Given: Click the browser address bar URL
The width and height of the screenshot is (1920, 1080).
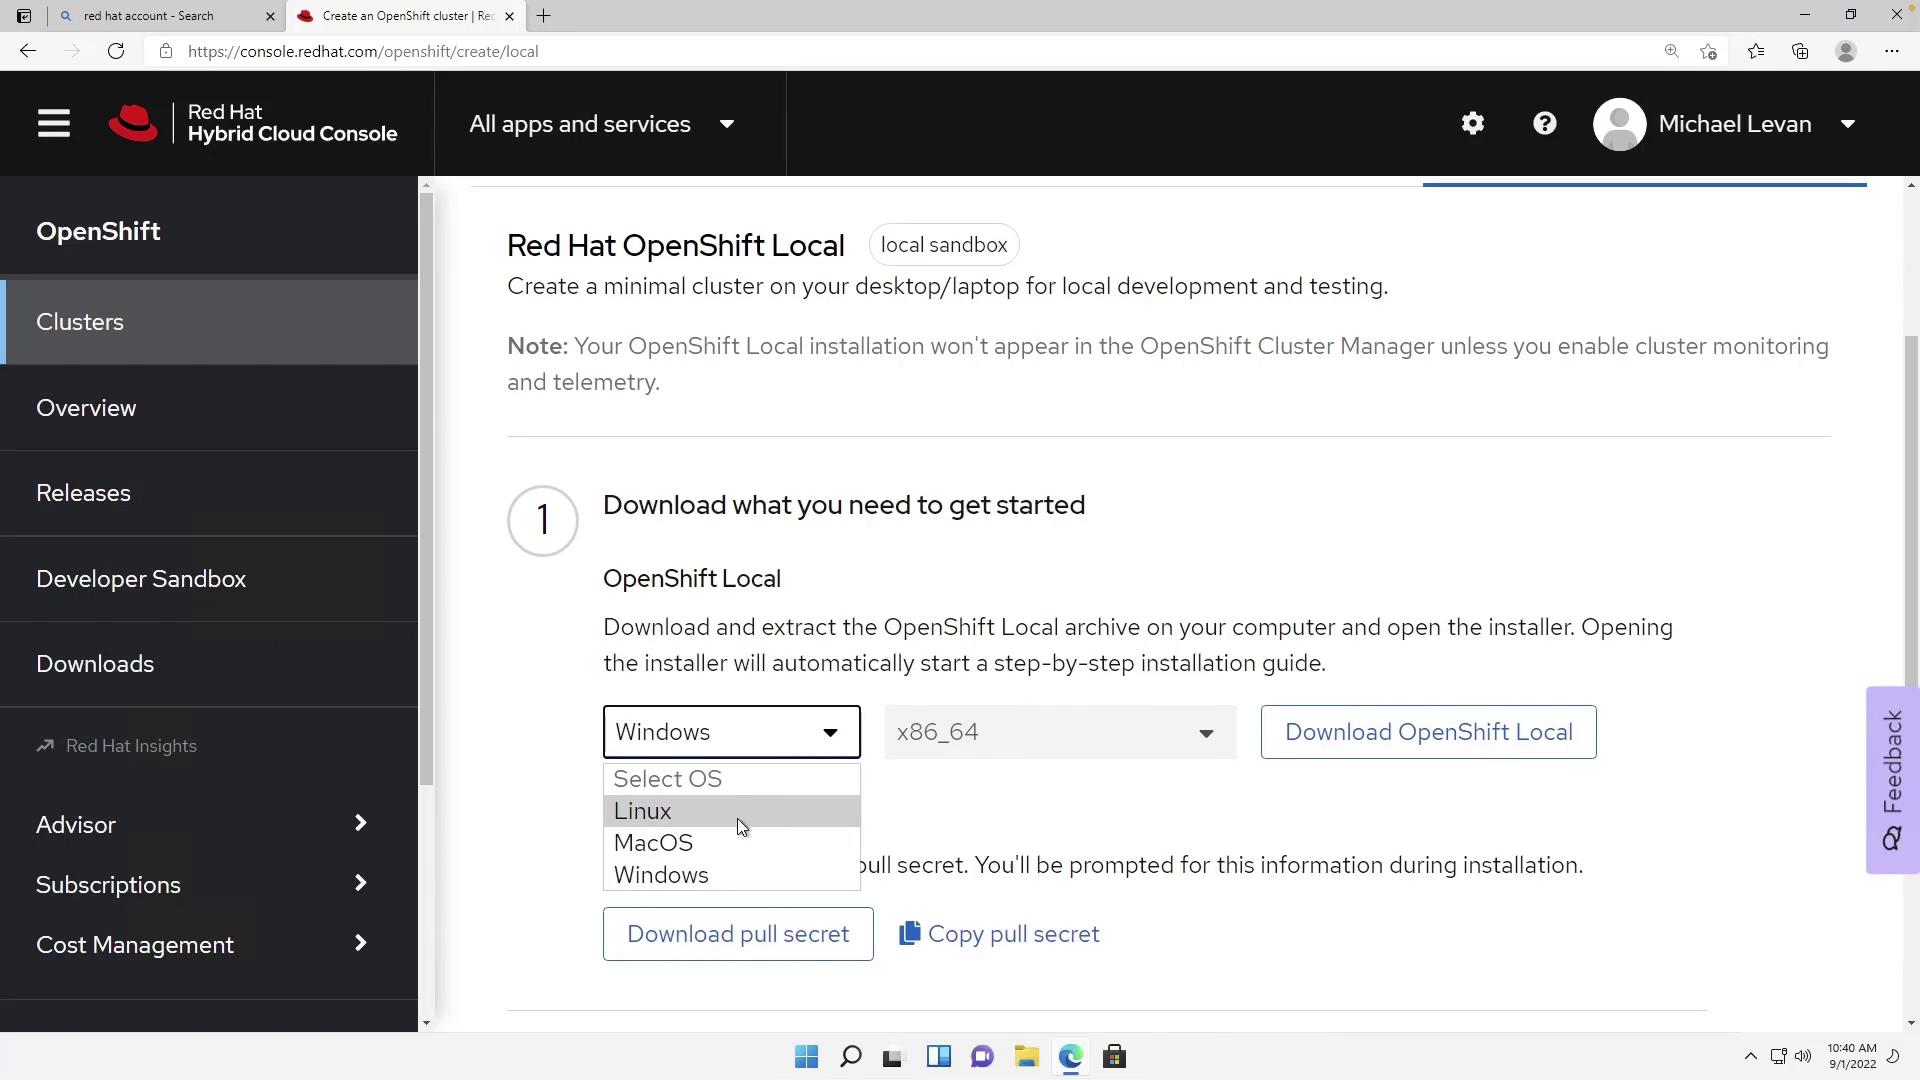Looking at the screenshot, I should pyautogui.click(x=363, y=51).
